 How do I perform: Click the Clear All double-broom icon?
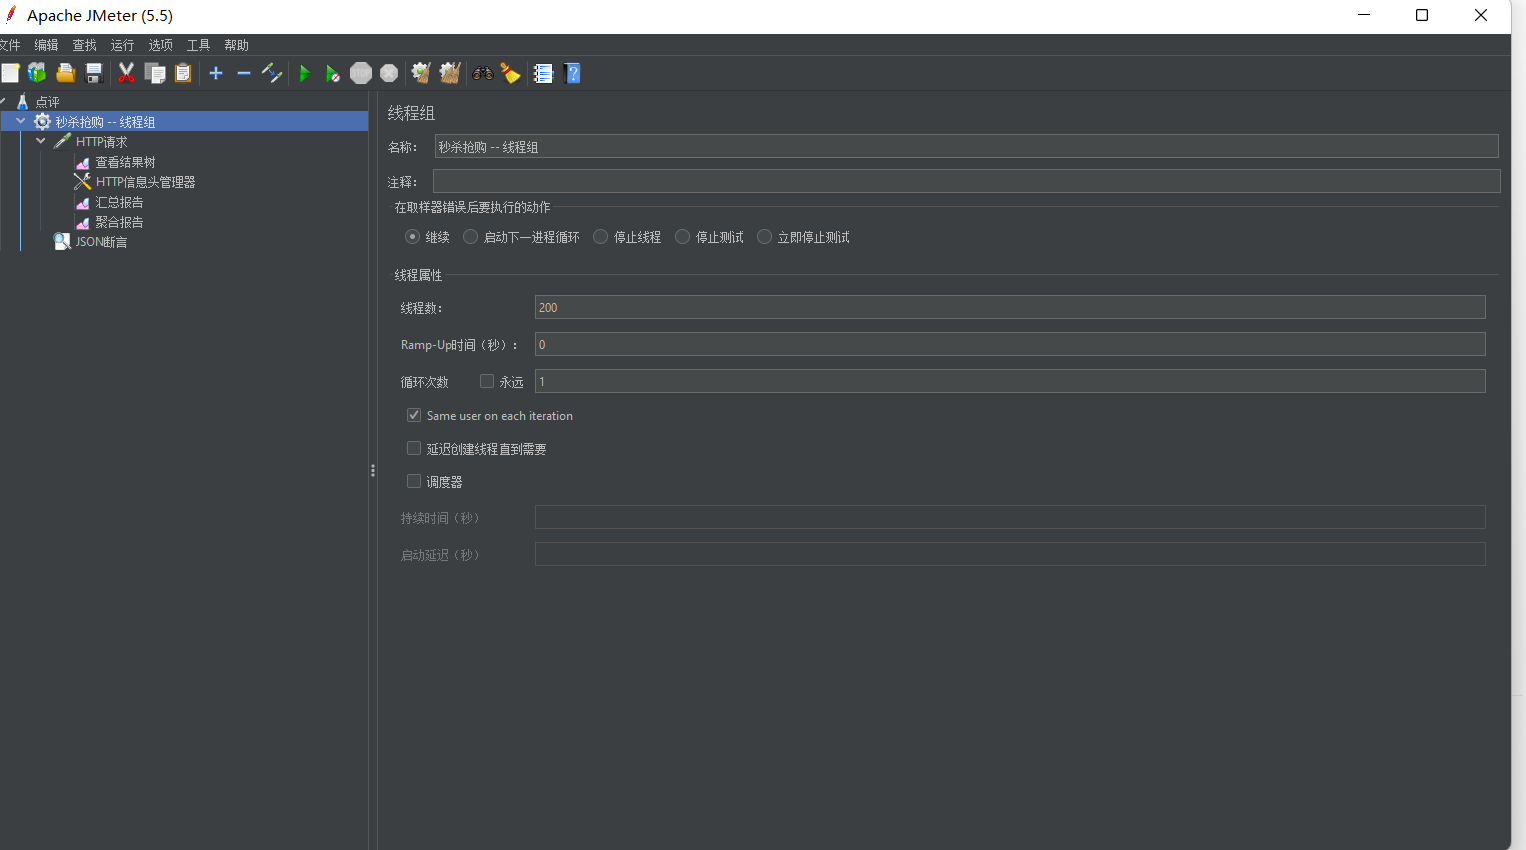pyautogui.click(x=450, y=73)
